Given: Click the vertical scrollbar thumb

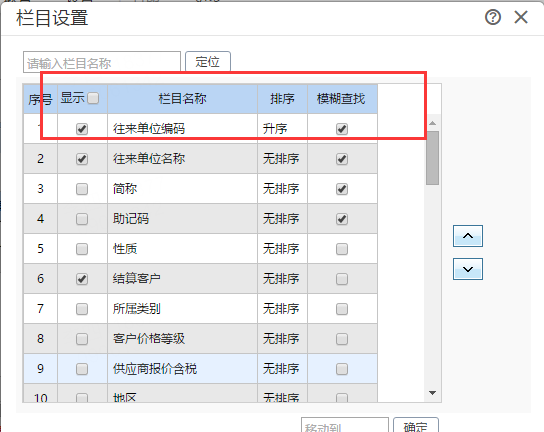Looking at the screenshot, I should click(432, 158).
